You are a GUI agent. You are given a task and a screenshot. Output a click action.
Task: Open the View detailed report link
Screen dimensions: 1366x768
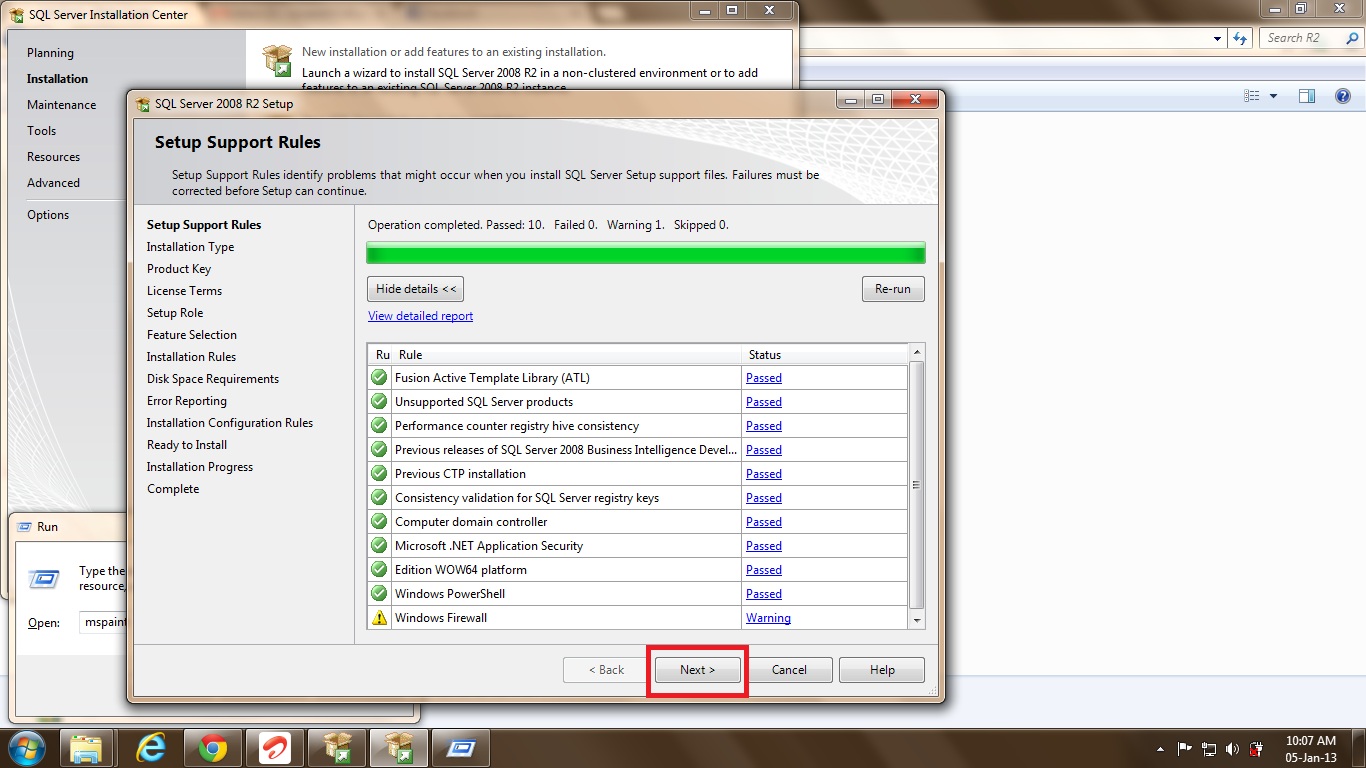[420, 316]
